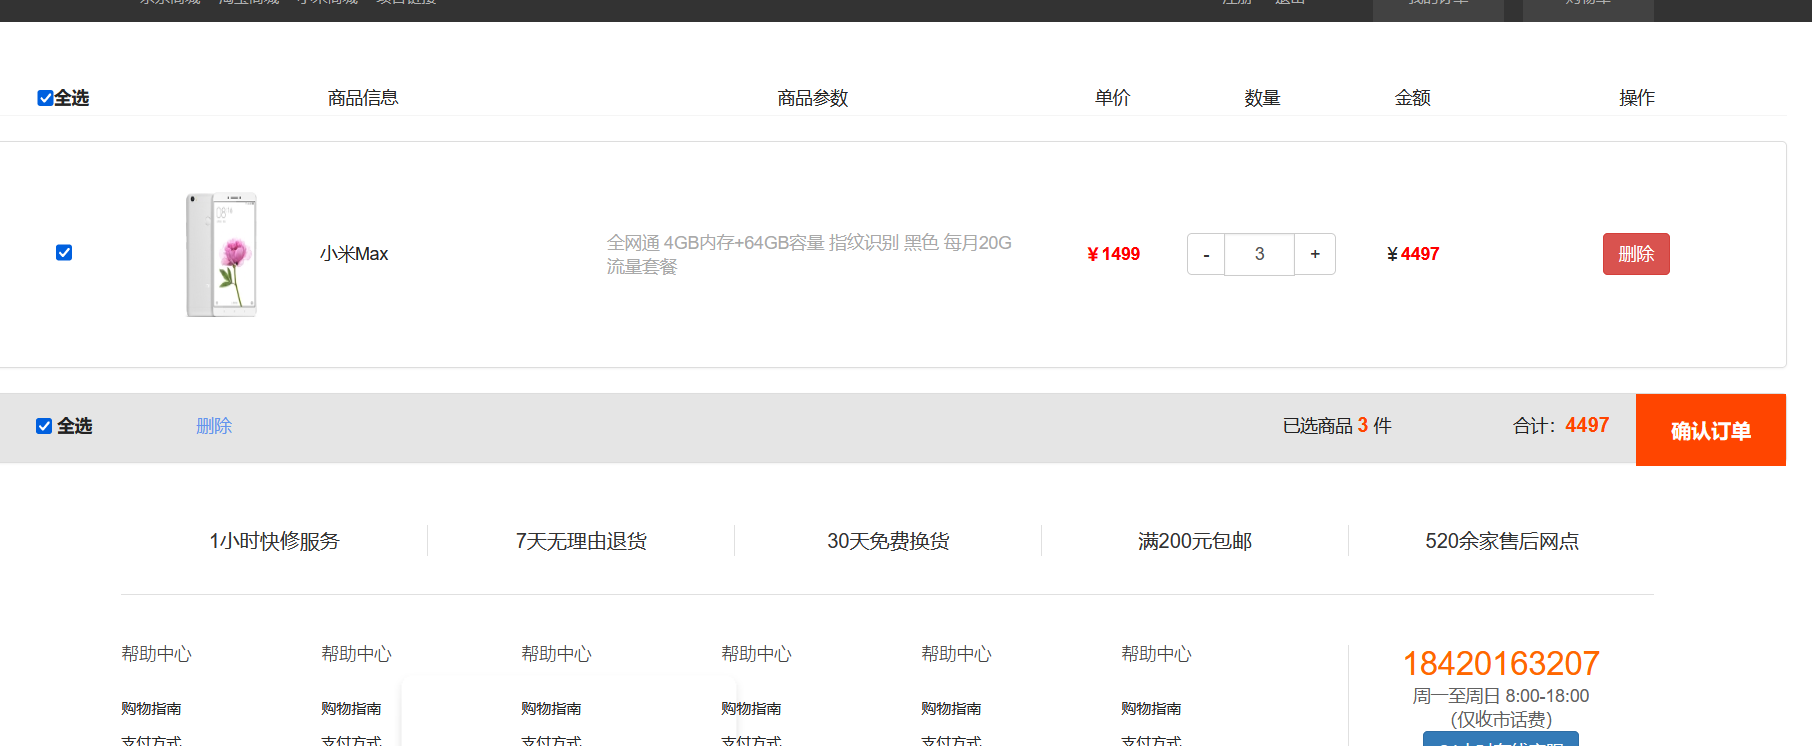Click the 合计: 4497 total
The width and height of the screenshot is (1812, 746).
pos(1561,426)
